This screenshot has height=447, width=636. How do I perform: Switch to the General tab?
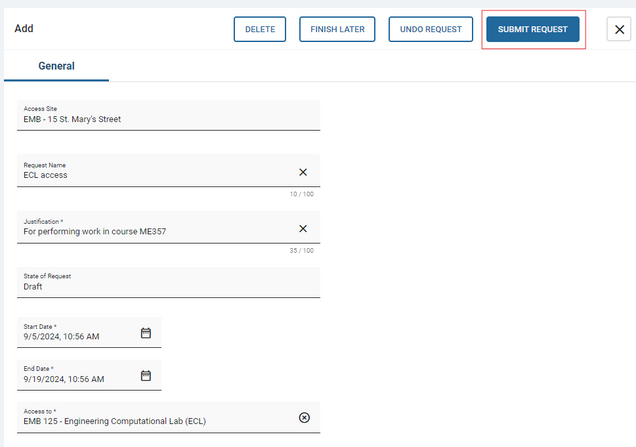pyautogui.click(x=57, y=66)
